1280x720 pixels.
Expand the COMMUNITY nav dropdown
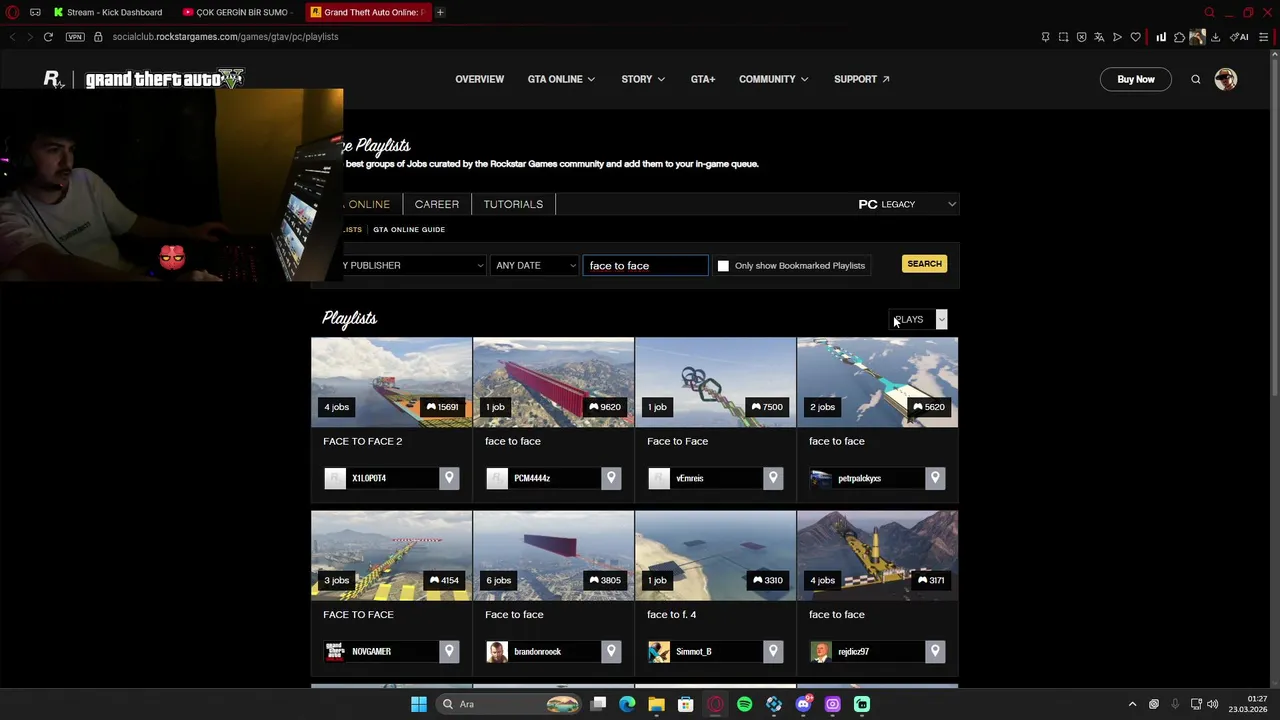tap(774, 79)
